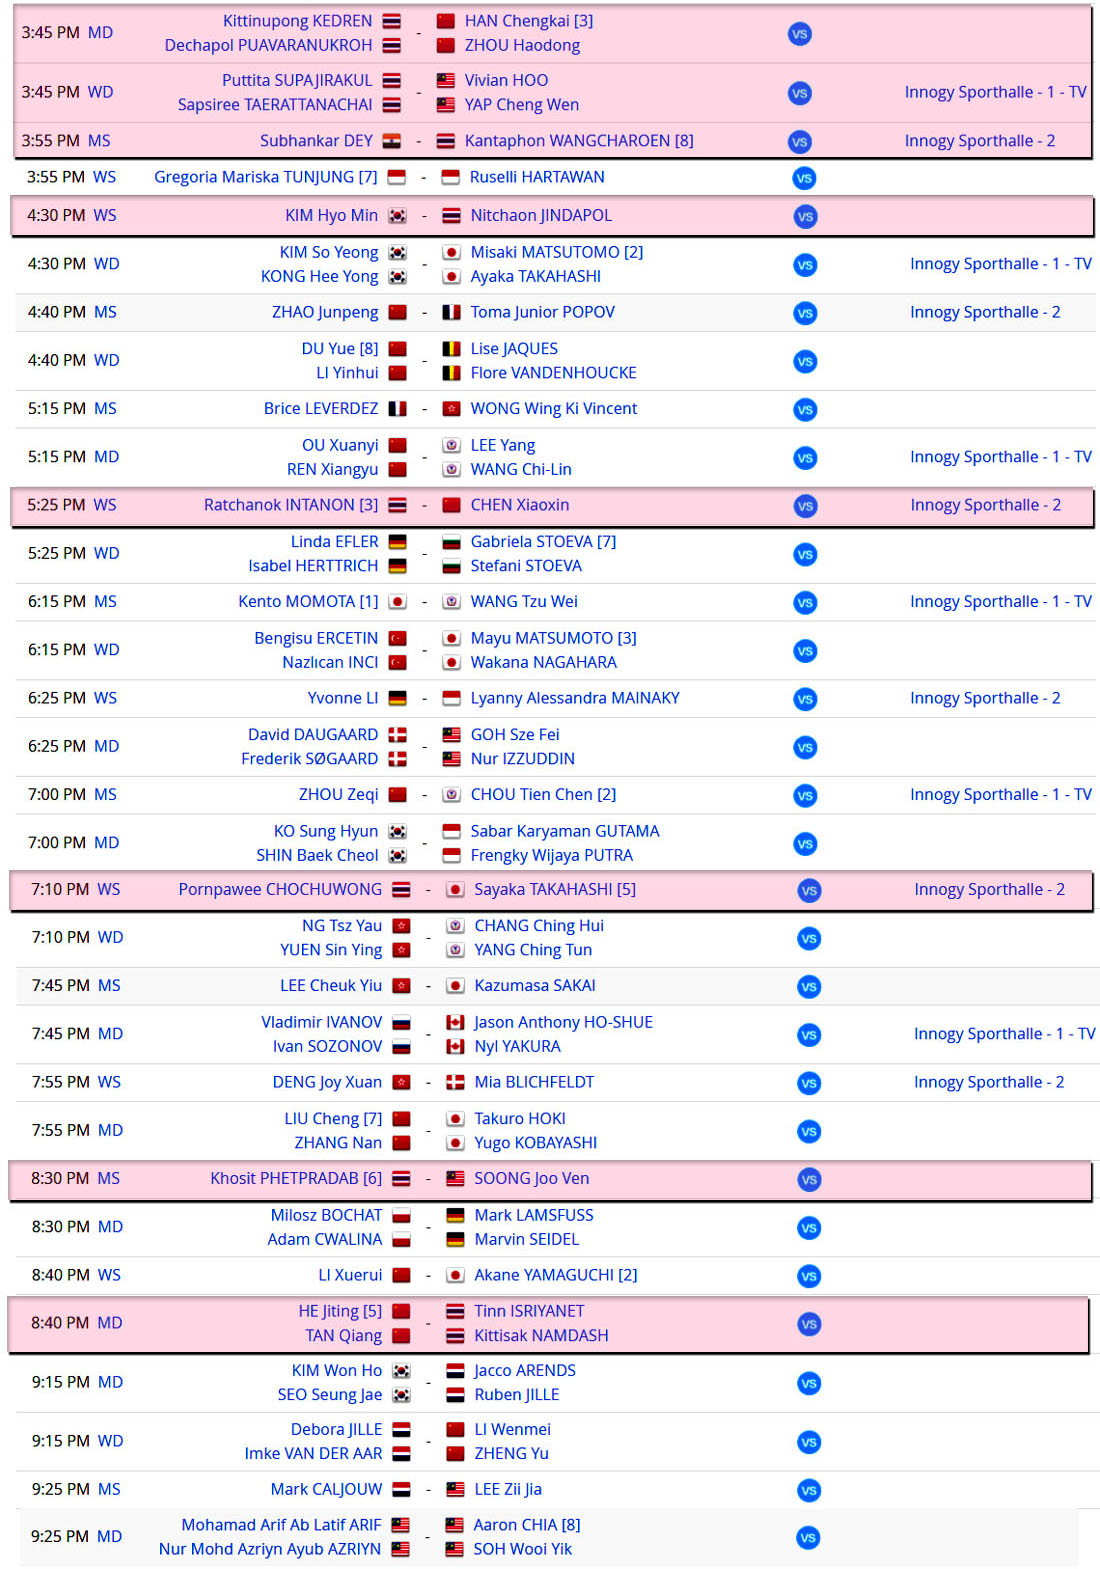Click VS icon for Subhankar DEY match
This screenshot has width=1100, height=1569.
799,142
